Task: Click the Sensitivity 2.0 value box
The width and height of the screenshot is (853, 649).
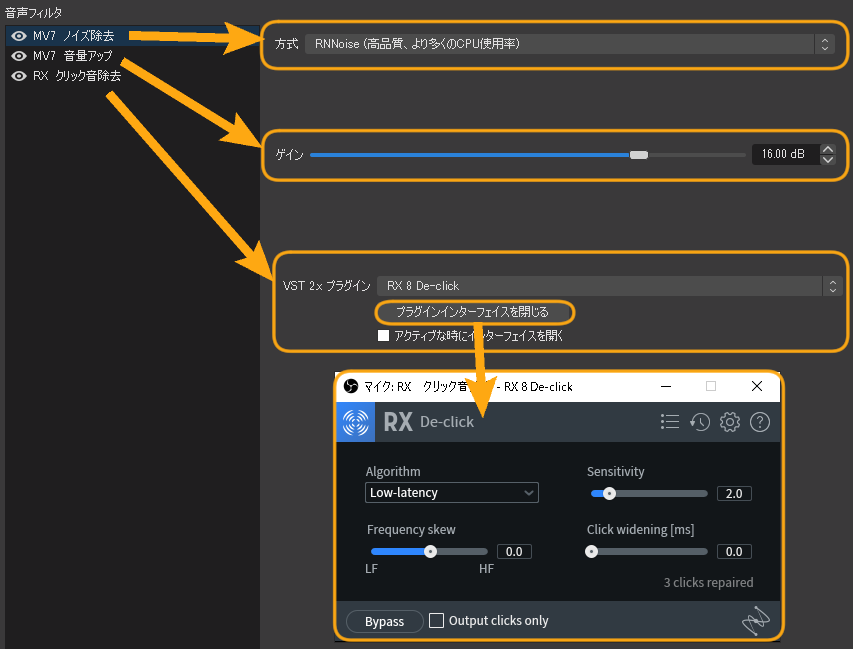Action: pos(734,493)
